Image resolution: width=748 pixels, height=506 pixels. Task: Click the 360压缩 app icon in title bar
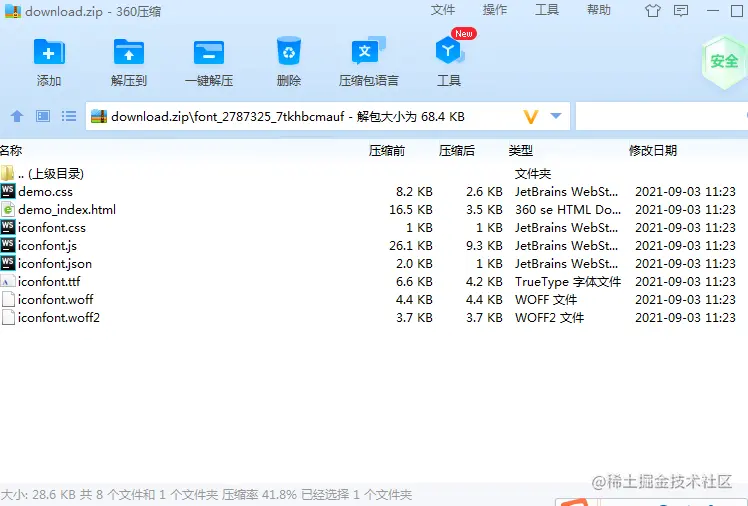point(13,11)
